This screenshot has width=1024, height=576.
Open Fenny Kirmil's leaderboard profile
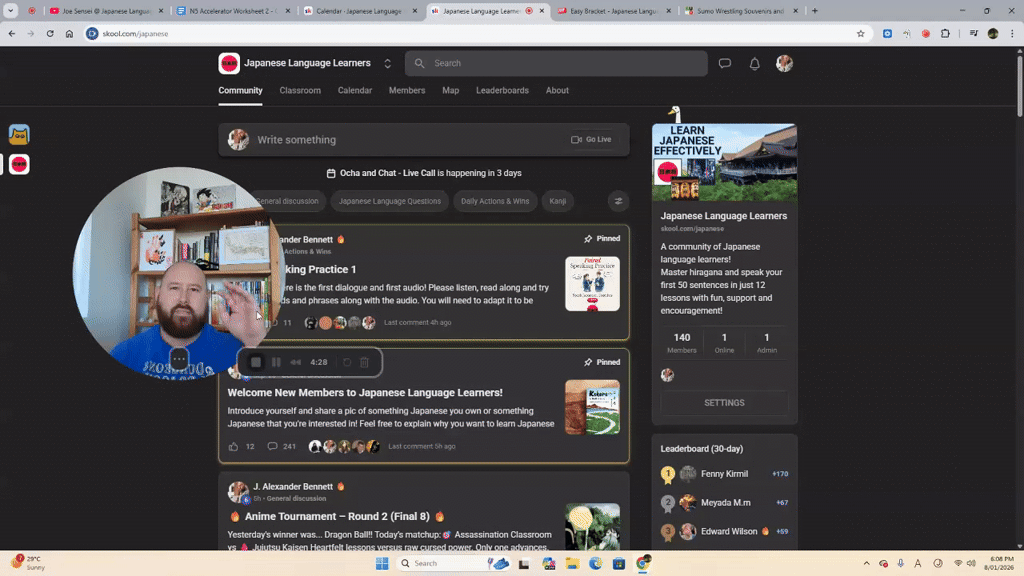(724, 474)
